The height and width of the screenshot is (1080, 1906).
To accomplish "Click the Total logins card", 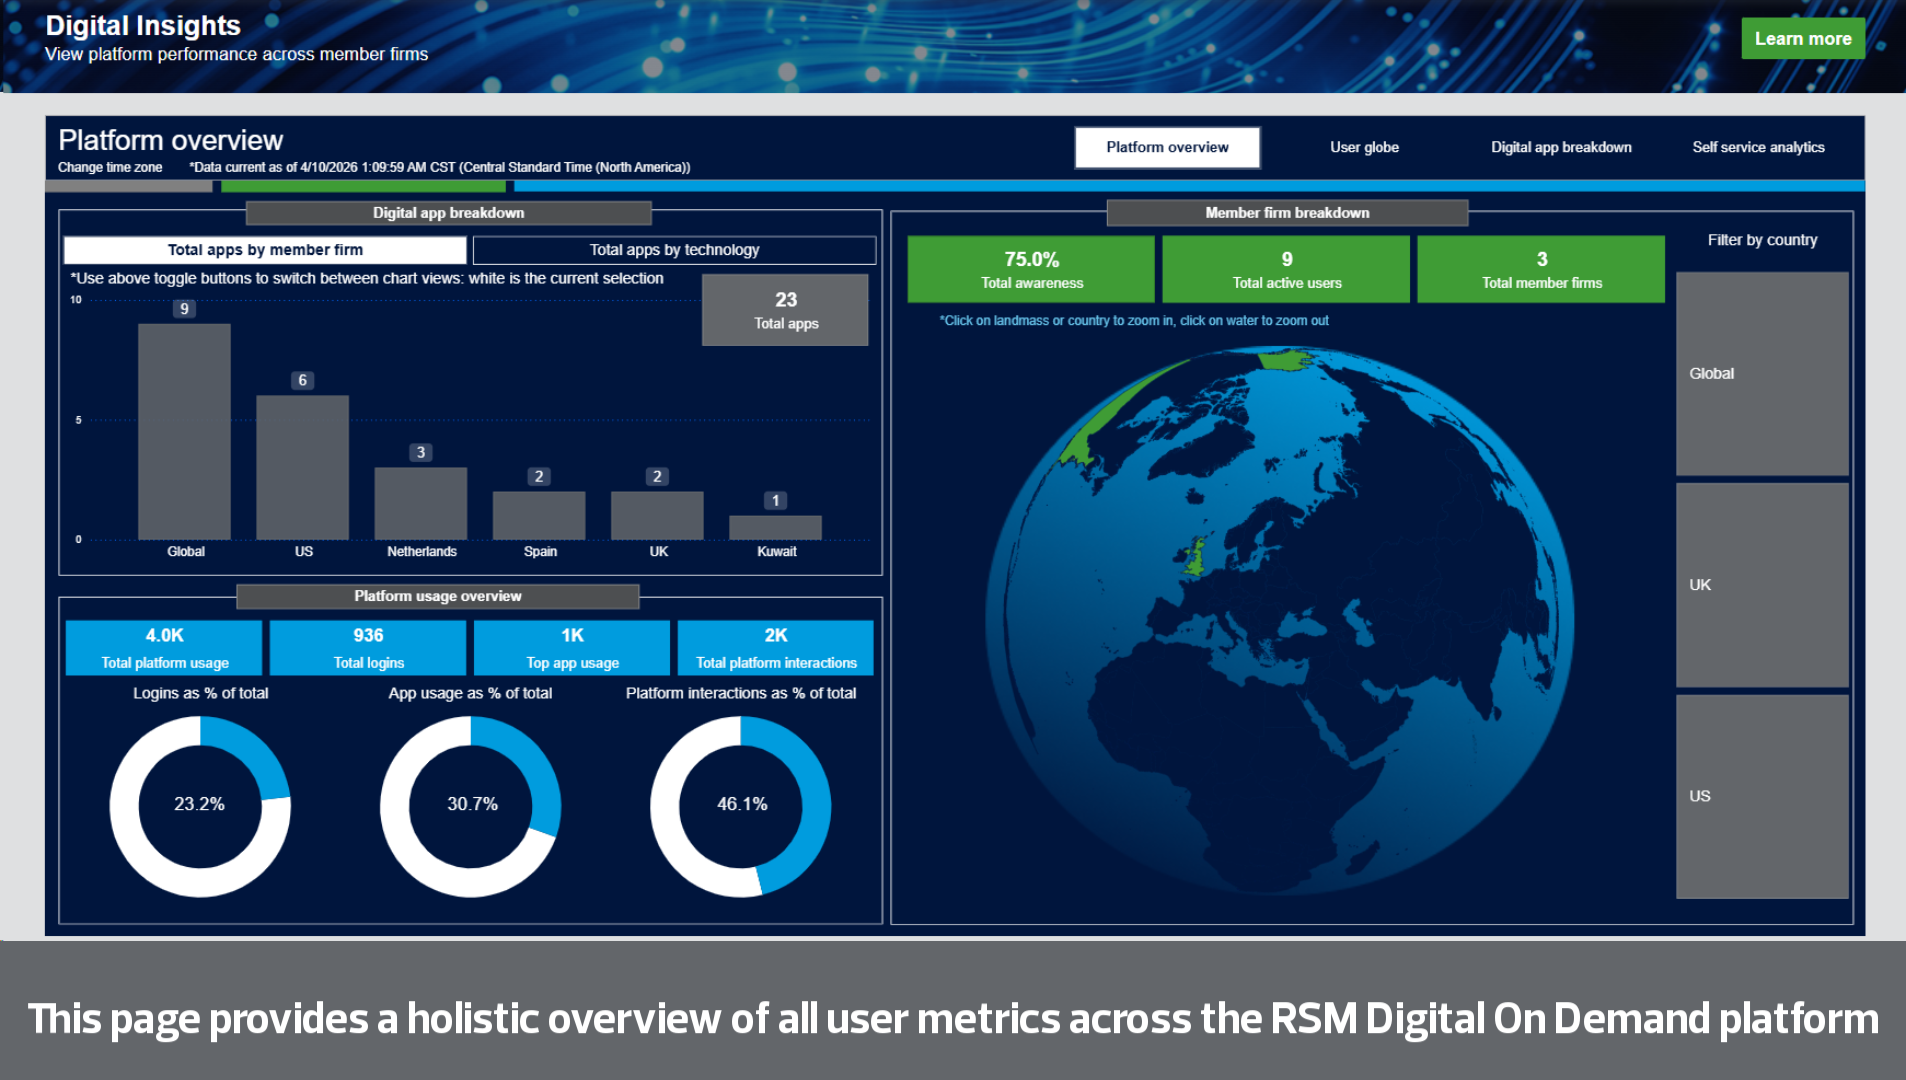I will [x=368, y=648].
